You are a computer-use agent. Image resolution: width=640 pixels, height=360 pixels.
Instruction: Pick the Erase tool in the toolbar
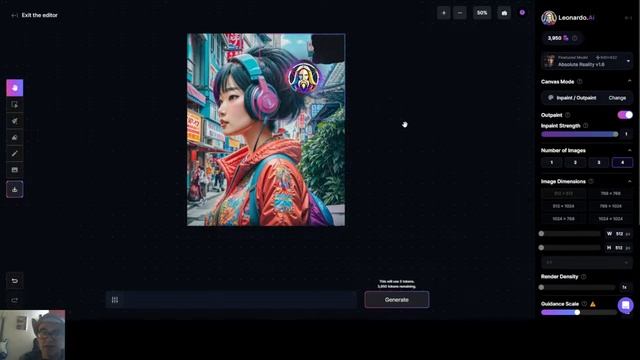tap(15, 138)
